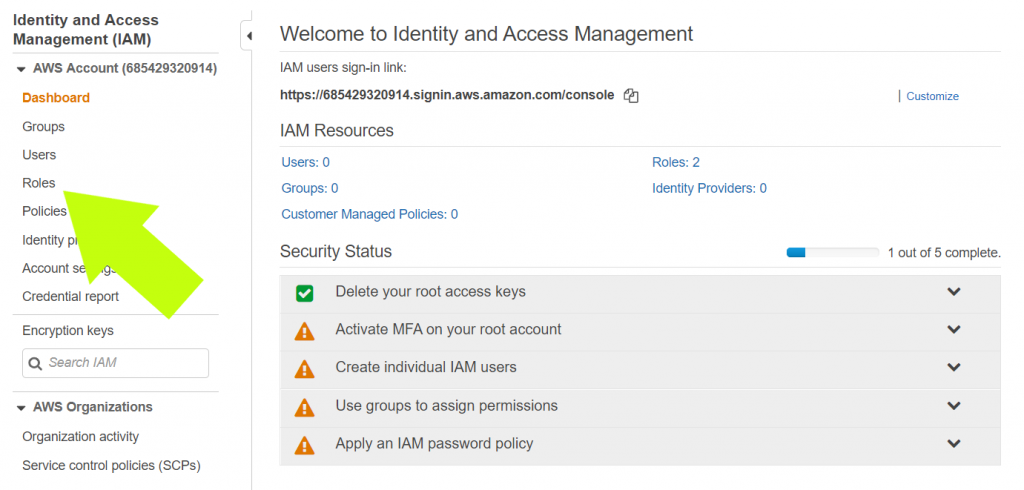Click the Security Status progress bar

[833, 252]
